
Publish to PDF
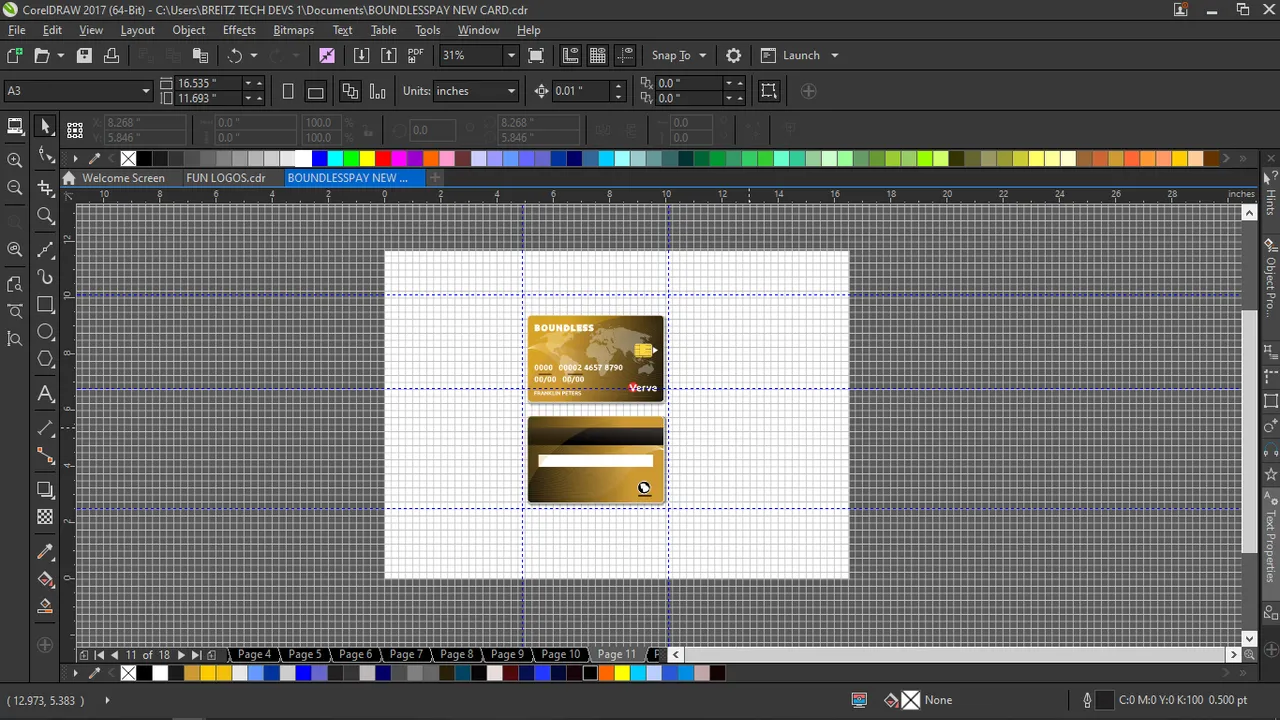(x=416, y=55)
